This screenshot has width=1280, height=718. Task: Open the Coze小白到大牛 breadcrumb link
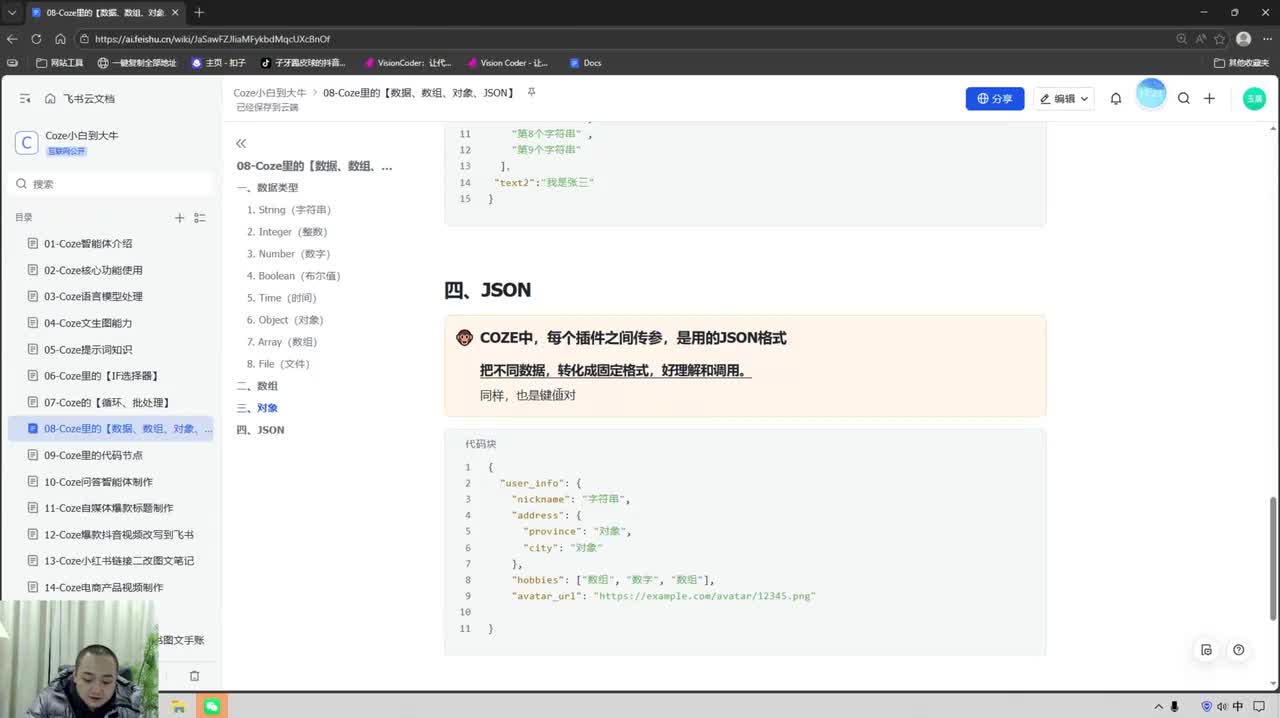[x=270, y=92]
